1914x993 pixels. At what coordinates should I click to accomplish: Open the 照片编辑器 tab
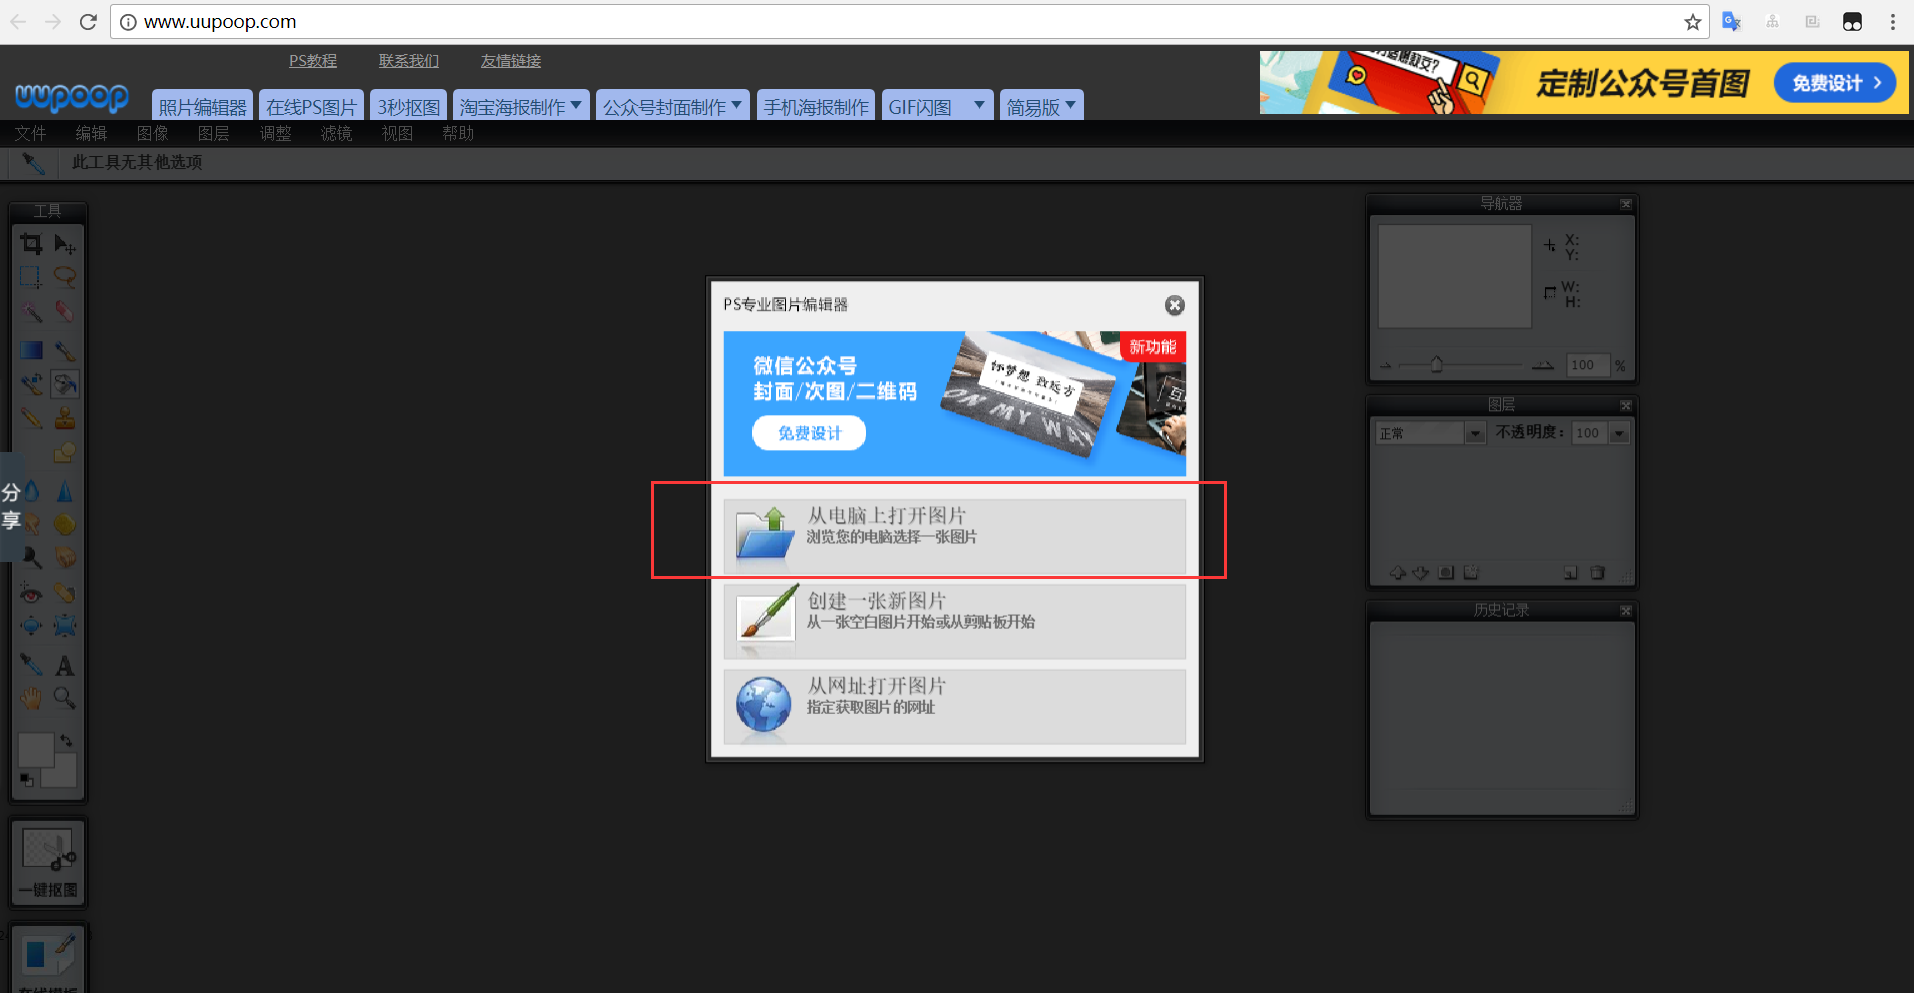click(x=202, y=106)
